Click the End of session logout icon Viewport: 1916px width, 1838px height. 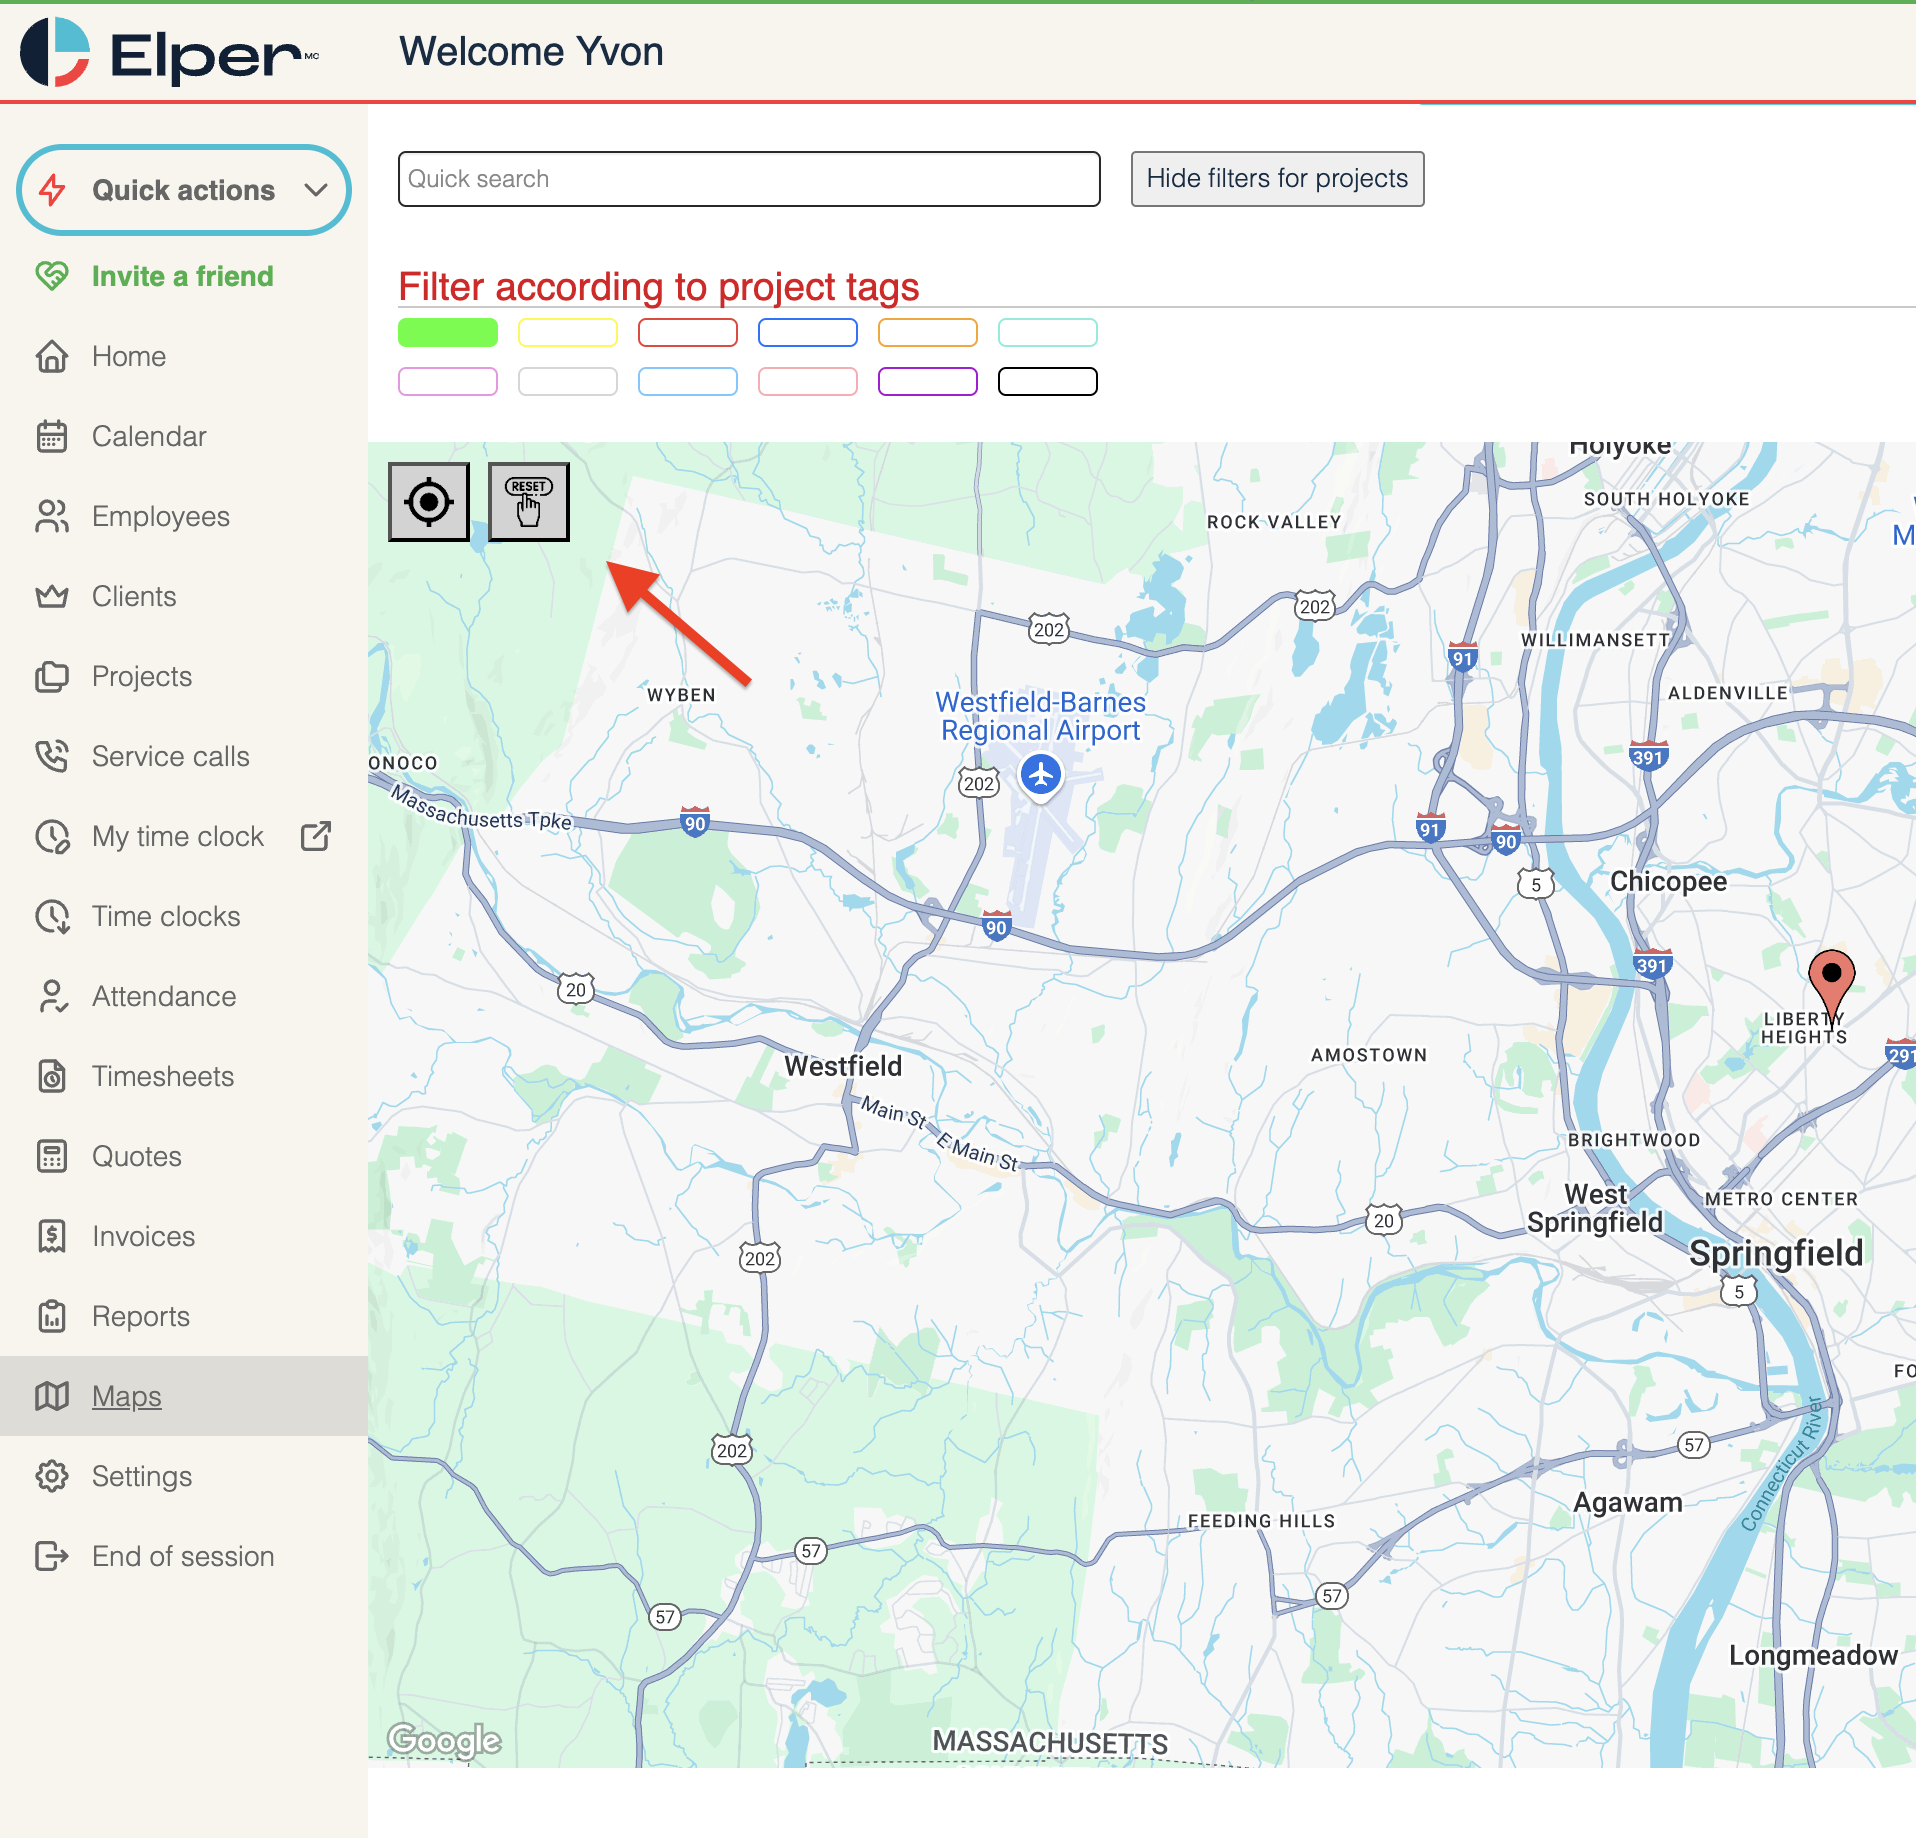click(52, 1556)
